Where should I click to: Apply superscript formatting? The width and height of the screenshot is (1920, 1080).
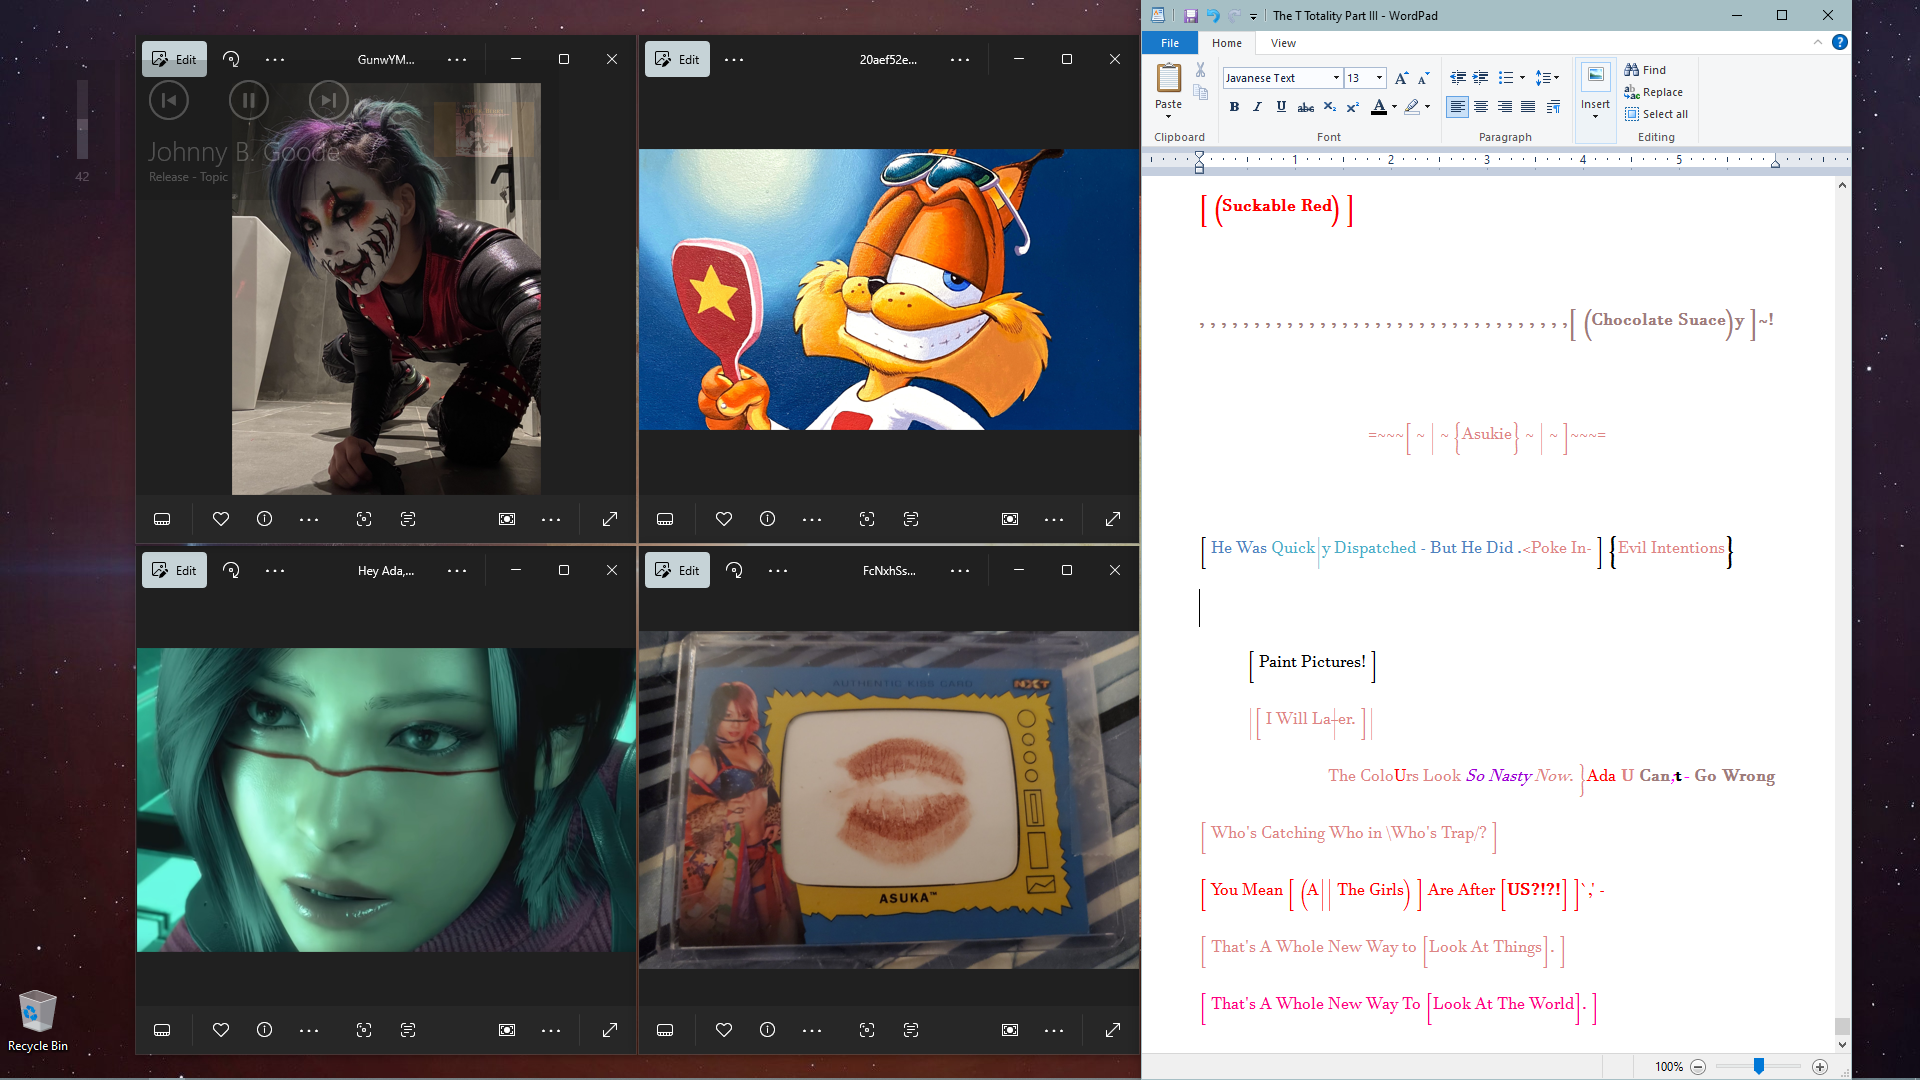[1352, 107]
